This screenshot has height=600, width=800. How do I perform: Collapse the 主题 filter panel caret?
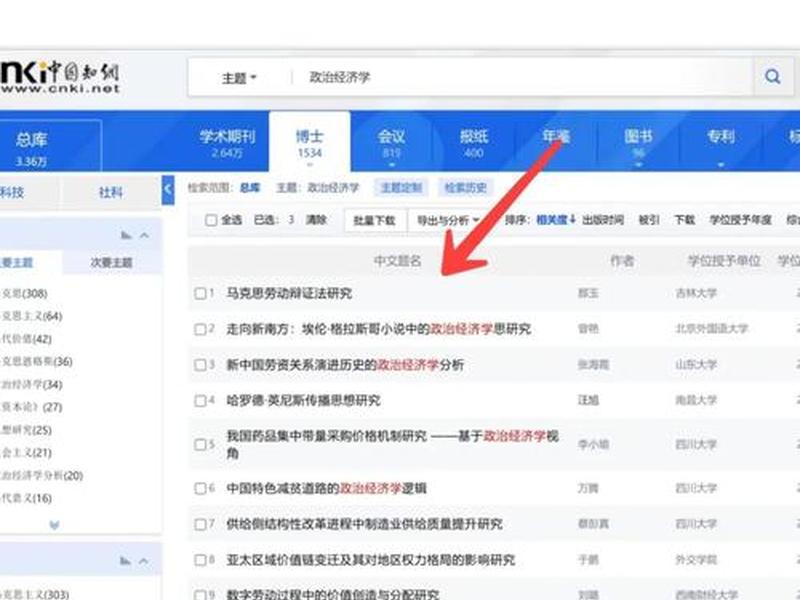pos(144,235)
